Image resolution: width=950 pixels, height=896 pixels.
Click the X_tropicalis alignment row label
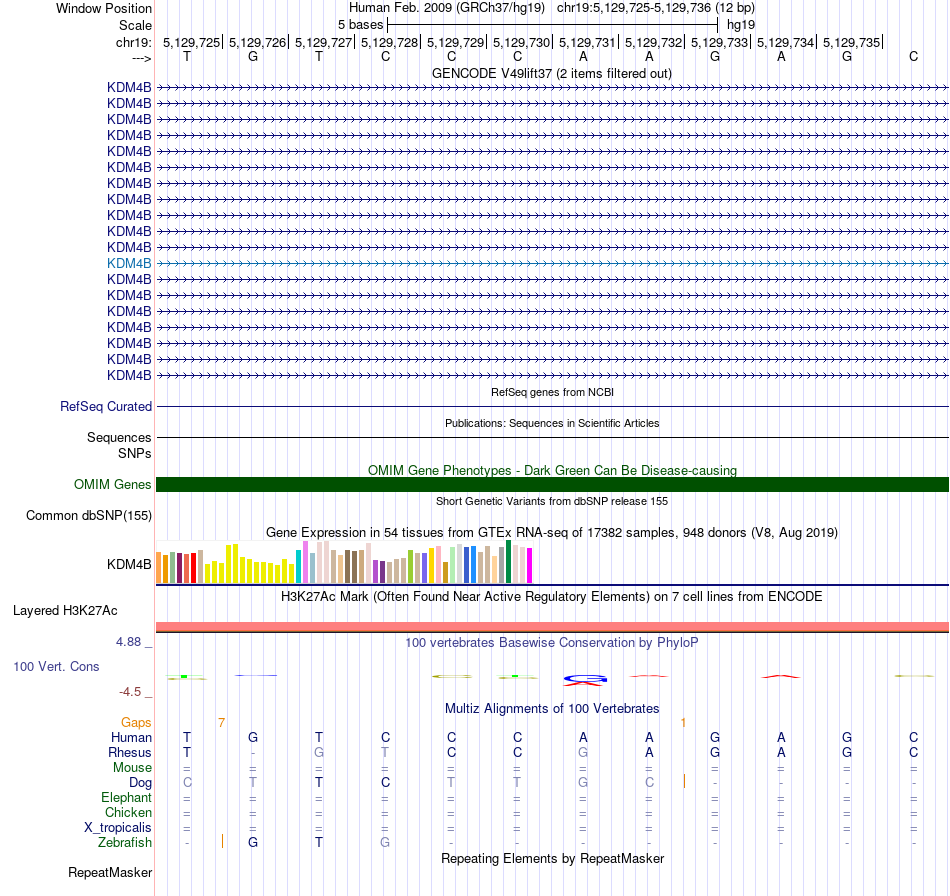pos(118,828)
